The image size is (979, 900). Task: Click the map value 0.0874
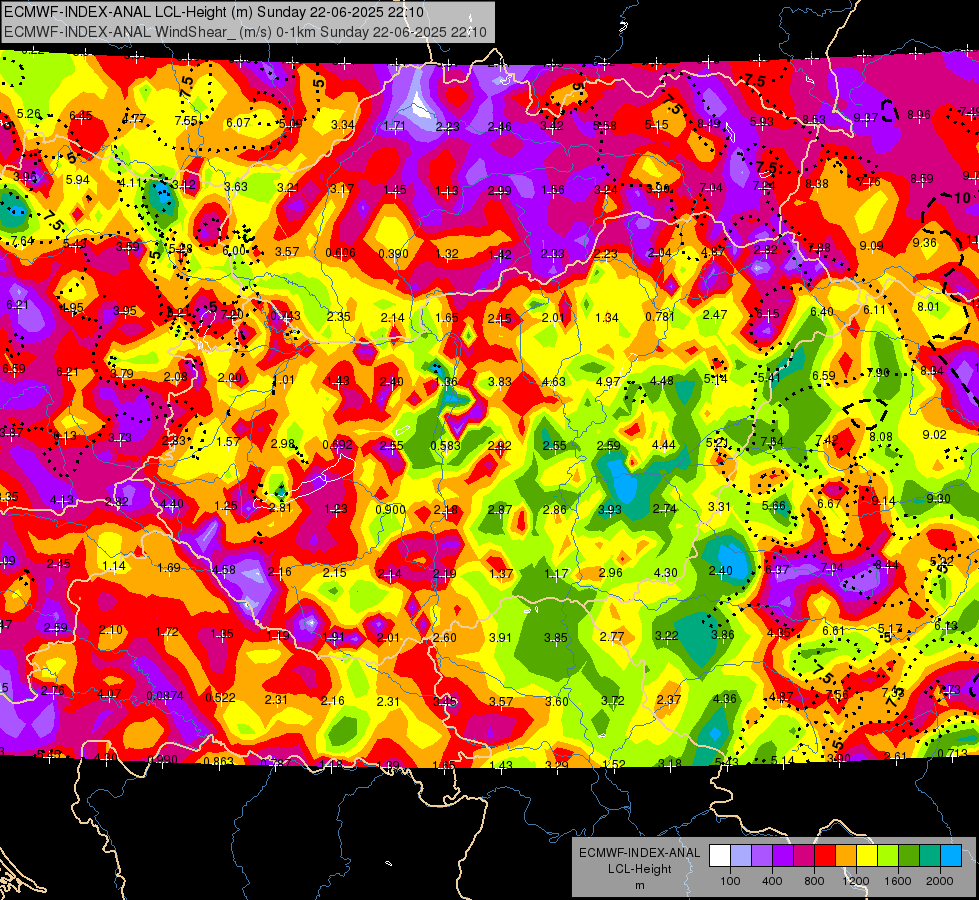point(165,696)
